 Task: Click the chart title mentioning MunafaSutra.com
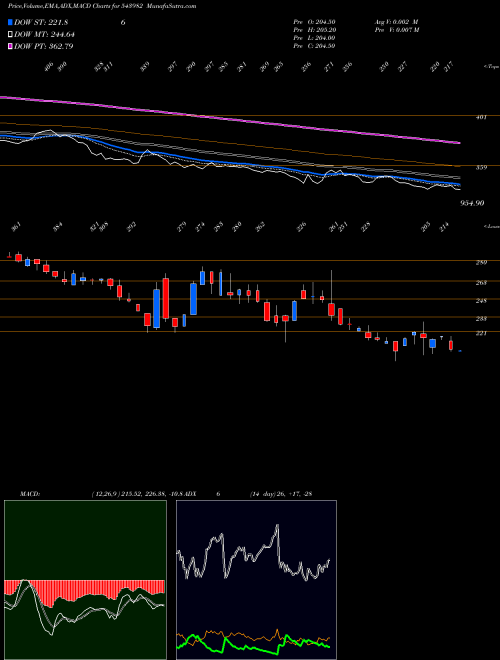[102, 6]
